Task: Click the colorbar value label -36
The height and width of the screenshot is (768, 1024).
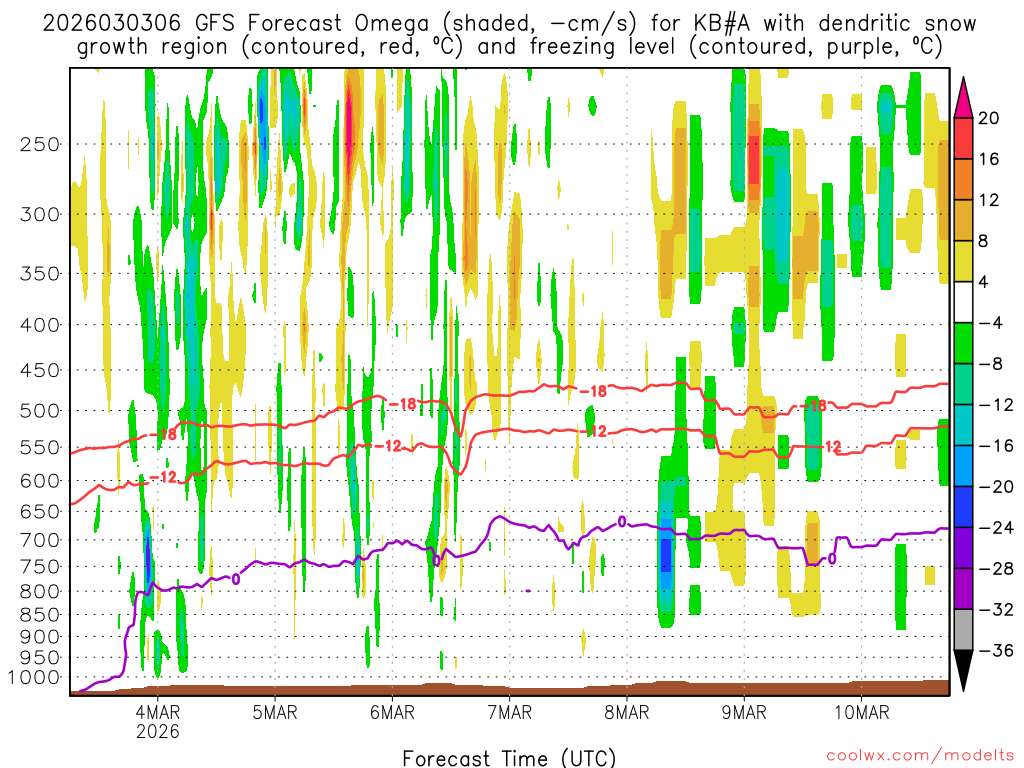Action: pos(996,650)
